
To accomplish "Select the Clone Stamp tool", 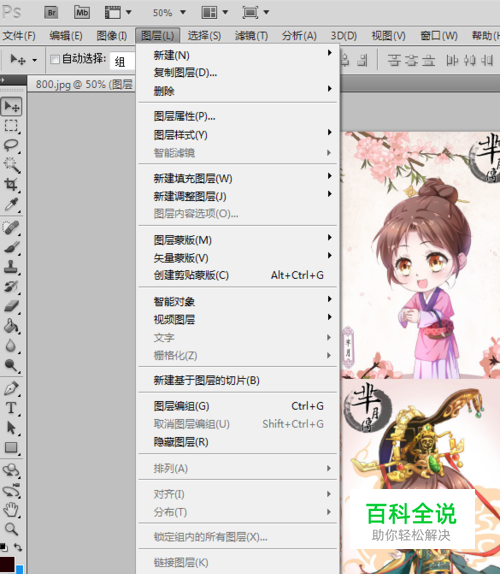I will [x=11, y=267].
